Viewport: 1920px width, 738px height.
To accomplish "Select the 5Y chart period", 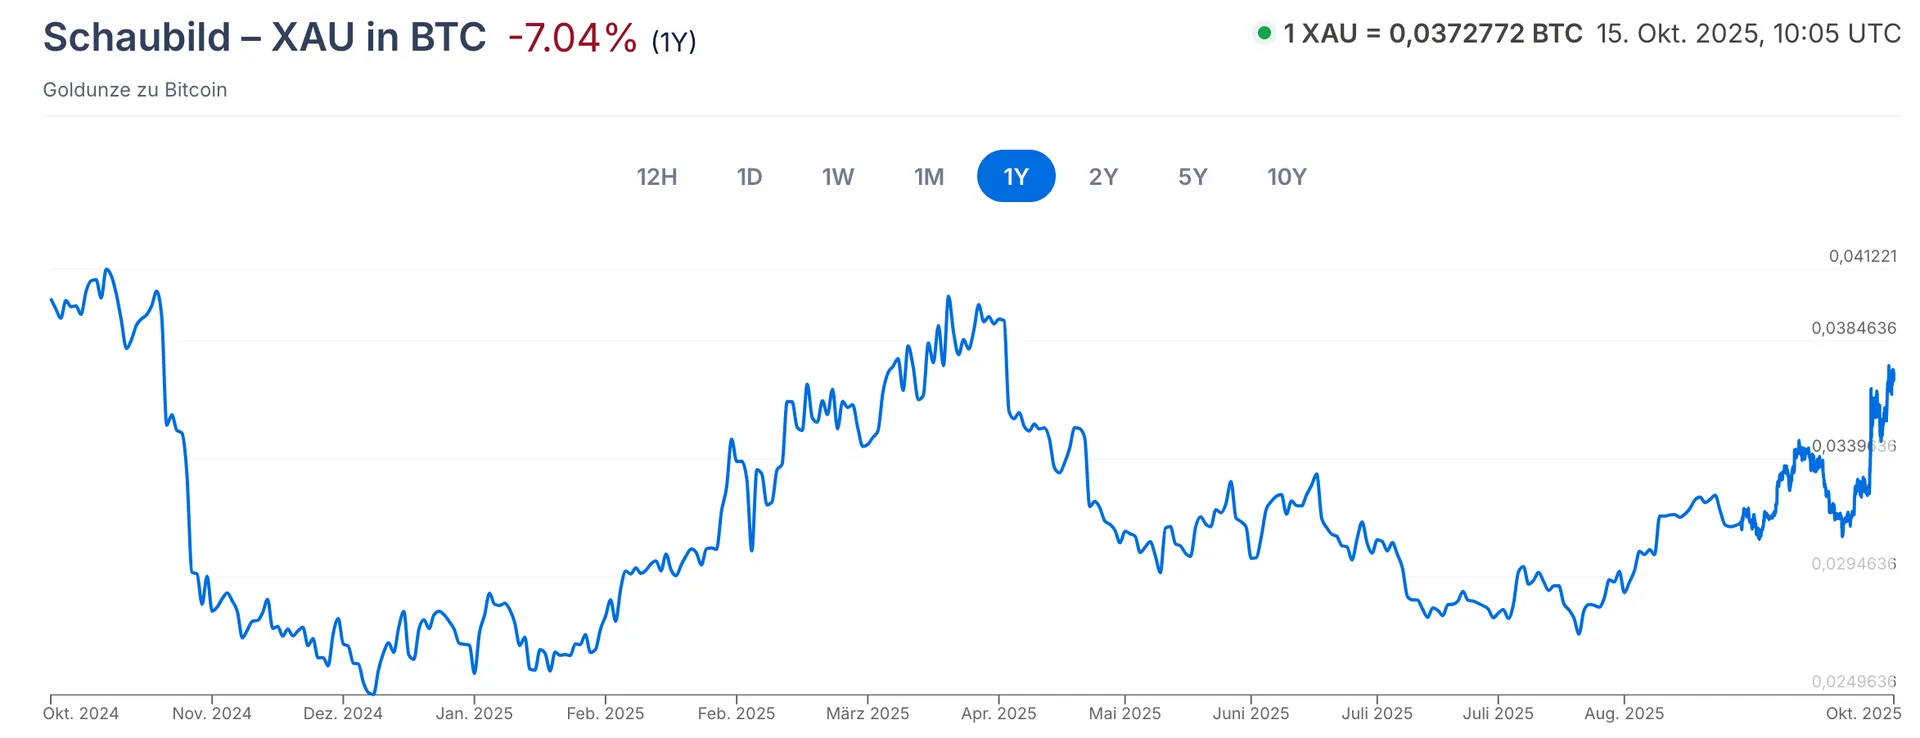I will point(1193,177).
